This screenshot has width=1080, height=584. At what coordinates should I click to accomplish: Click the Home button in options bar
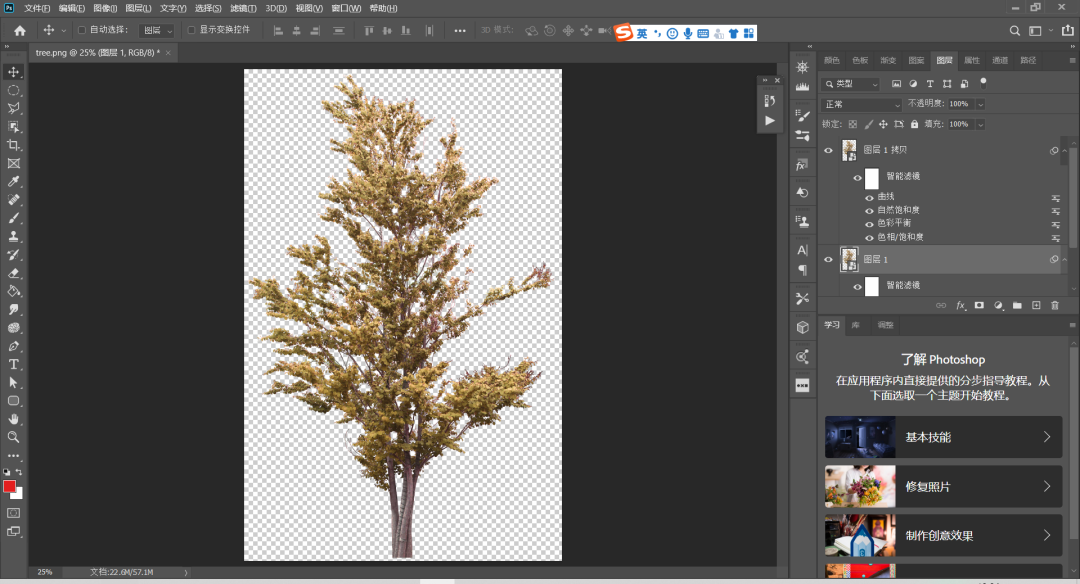pyautogui.click(x=19, y=30)
